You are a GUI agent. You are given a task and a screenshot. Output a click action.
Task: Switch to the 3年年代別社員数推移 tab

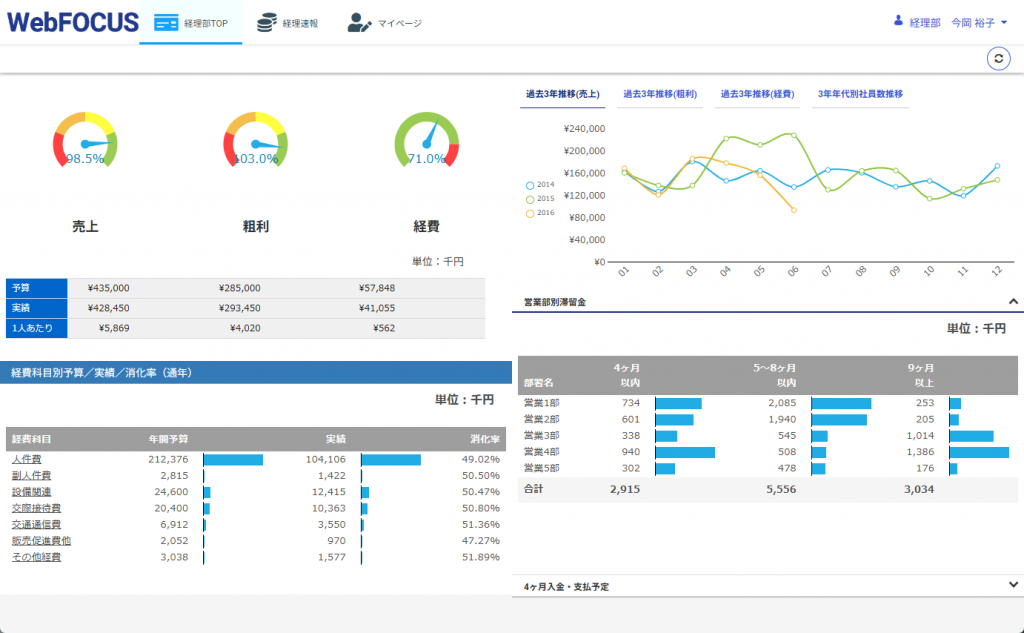859,94
